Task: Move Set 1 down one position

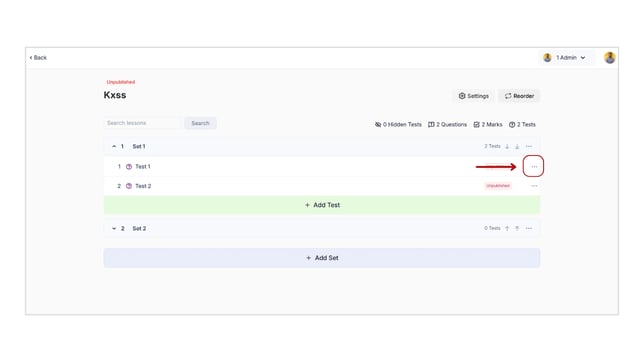Action: (x=507, y=146)
